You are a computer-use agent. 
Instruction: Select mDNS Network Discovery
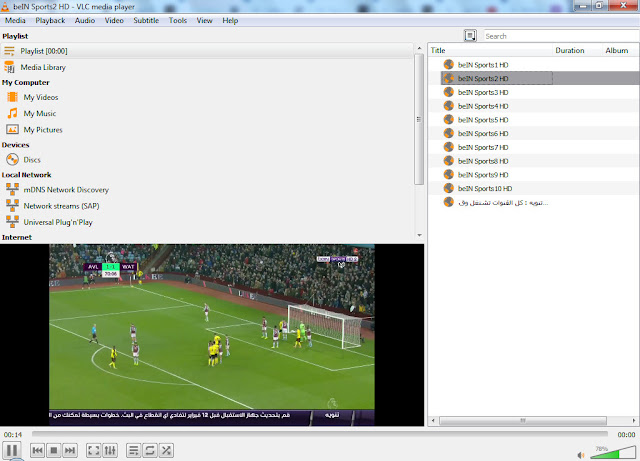[66, 190]
